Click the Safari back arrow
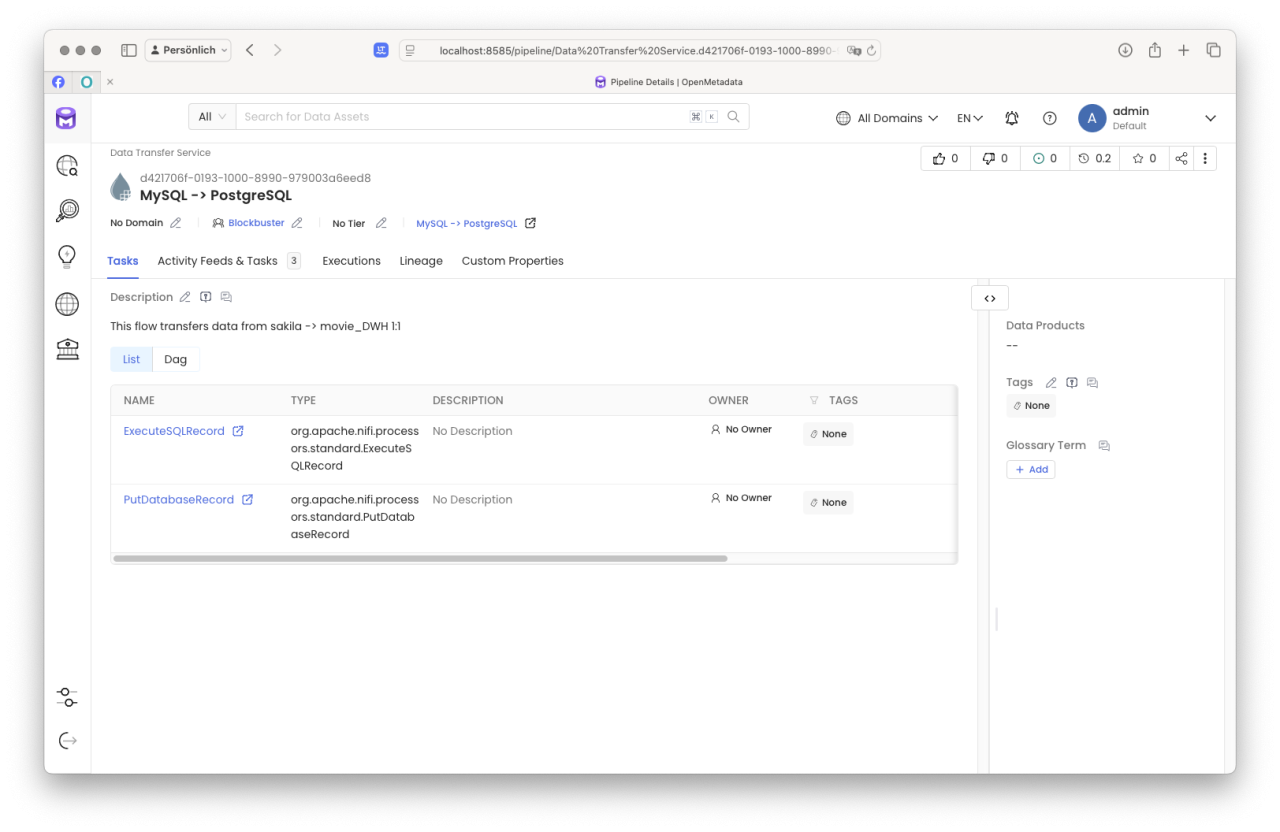Image resolution: width=1280 pixels, height=832 pixels. click(x=250, y=50)
